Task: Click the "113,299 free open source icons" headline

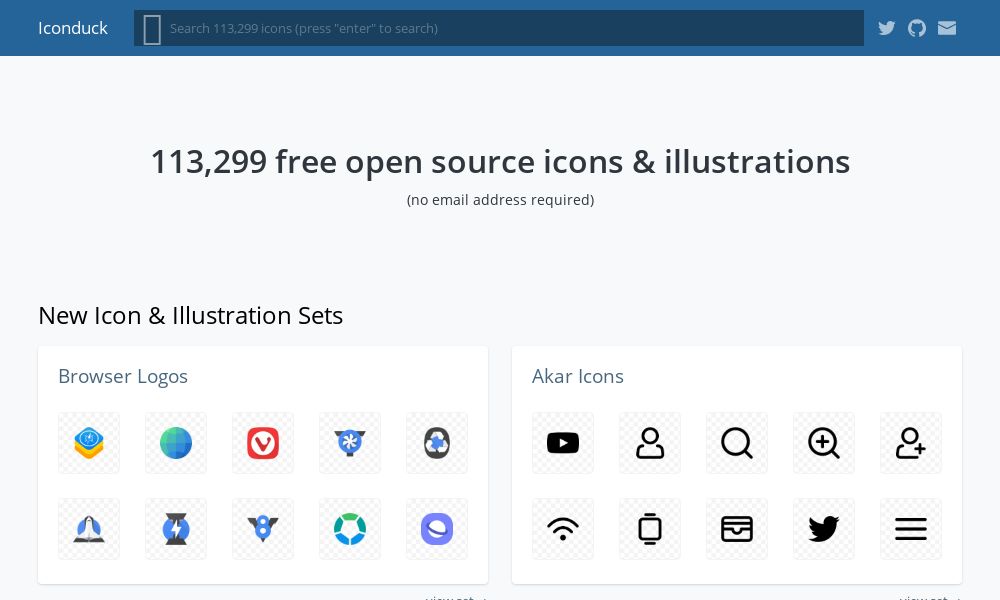Action: coord(500,162)
